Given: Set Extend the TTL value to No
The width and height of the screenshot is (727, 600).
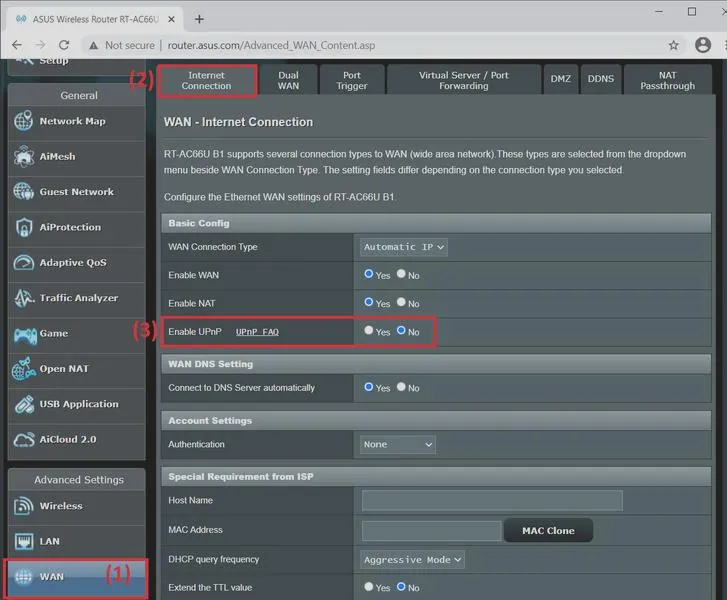Looking at the screenshot, I should 401,587.
